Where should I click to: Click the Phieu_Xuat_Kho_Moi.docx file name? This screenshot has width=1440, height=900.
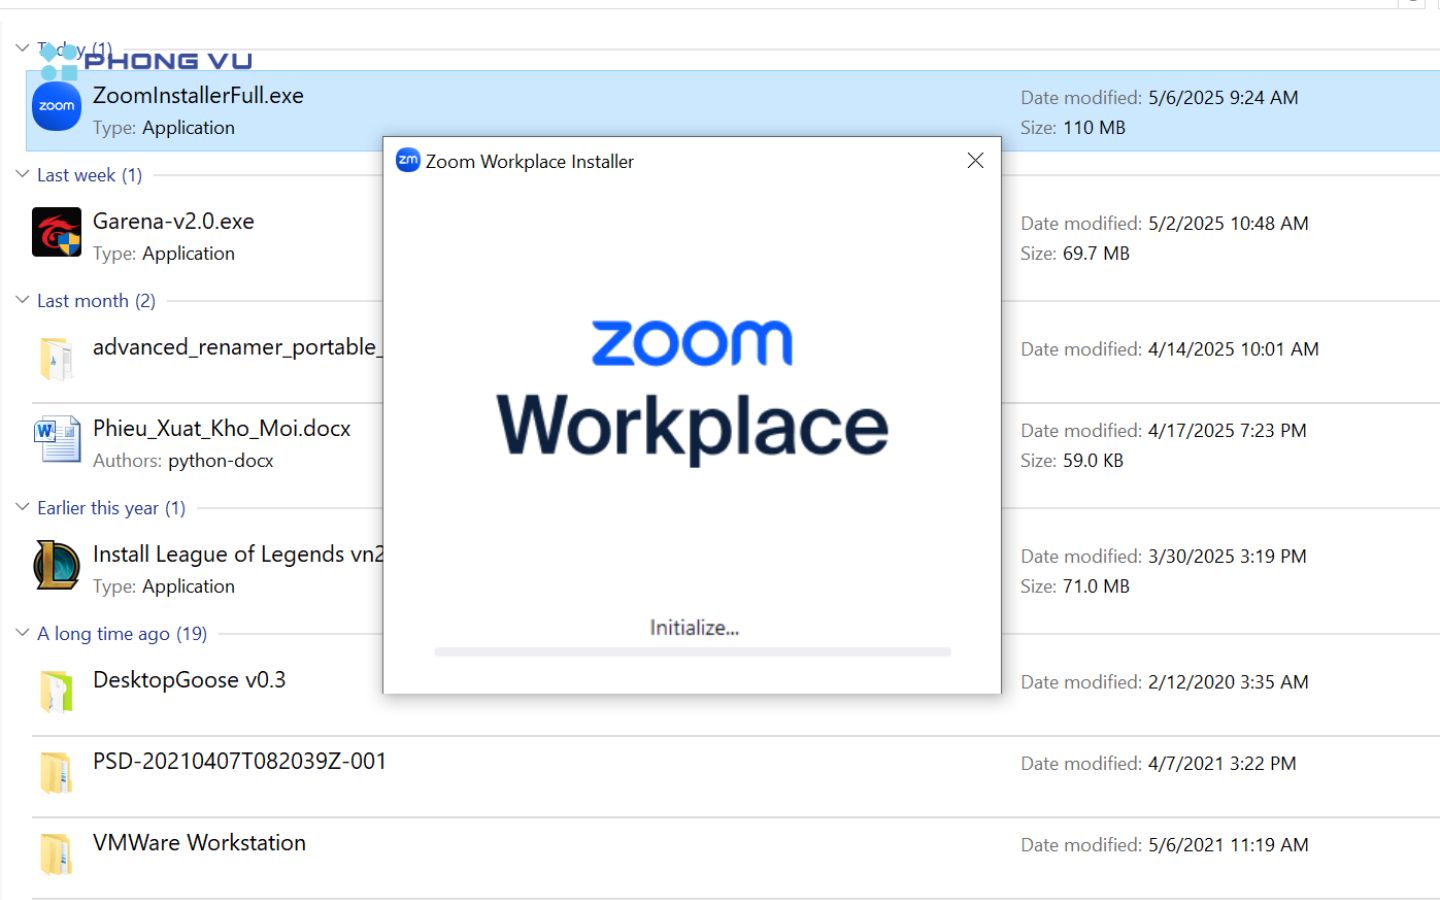[221, 428]
